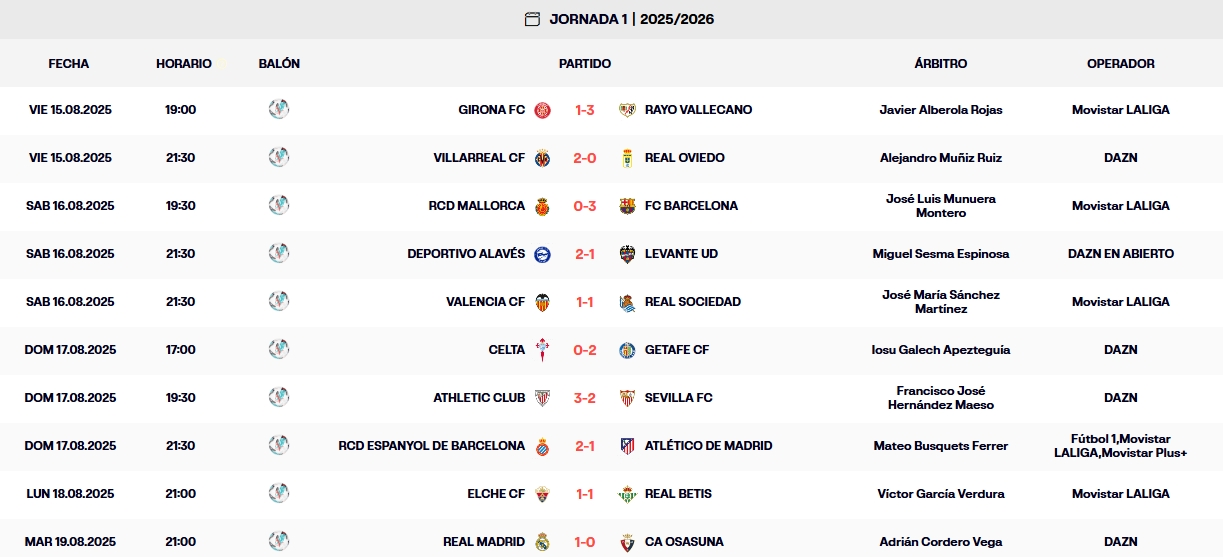The image size is (1223, 557).
Task: Click the Levante UD team name
Action: click(x=681, y=254)
